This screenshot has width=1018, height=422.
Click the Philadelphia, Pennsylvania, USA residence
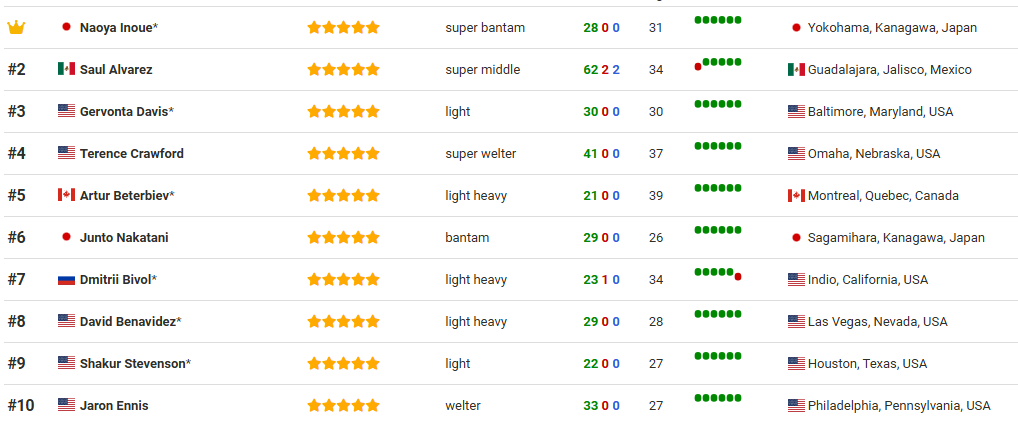tap(898, 406)
